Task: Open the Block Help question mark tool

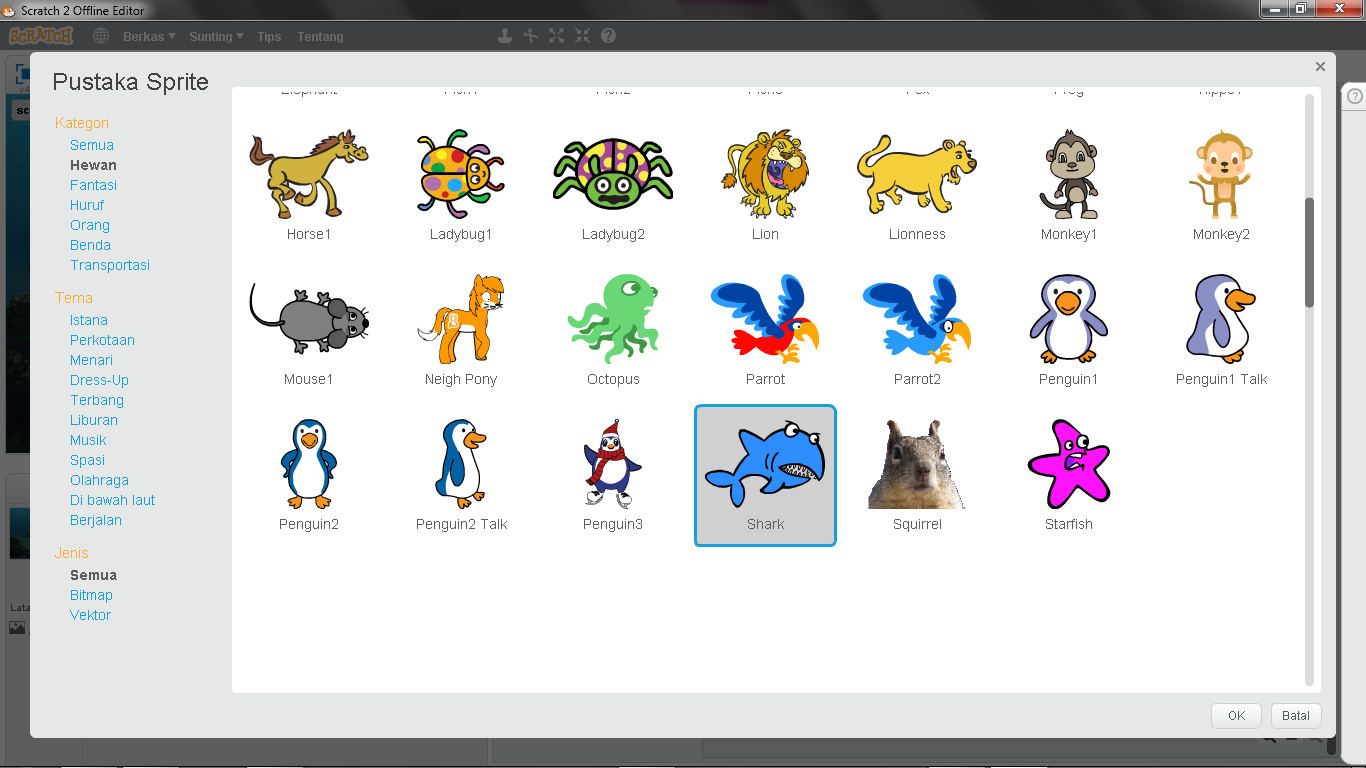Action: [607, 35]
